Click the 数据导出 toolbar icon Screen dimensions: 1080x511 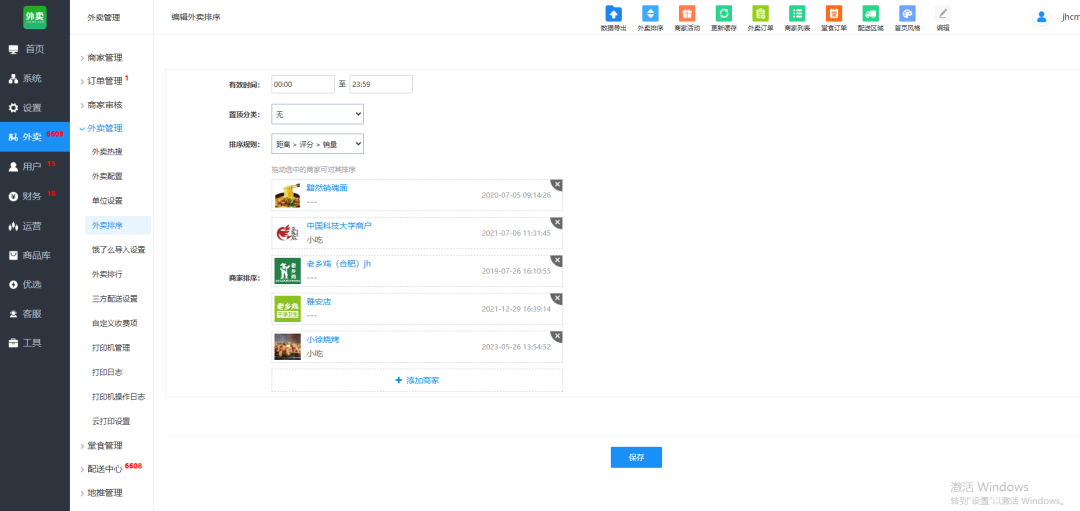613,14
